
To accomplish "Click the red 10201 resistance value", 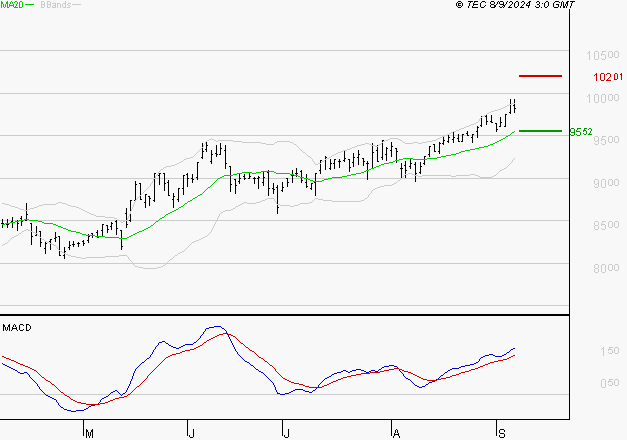I will pos(608,77).
